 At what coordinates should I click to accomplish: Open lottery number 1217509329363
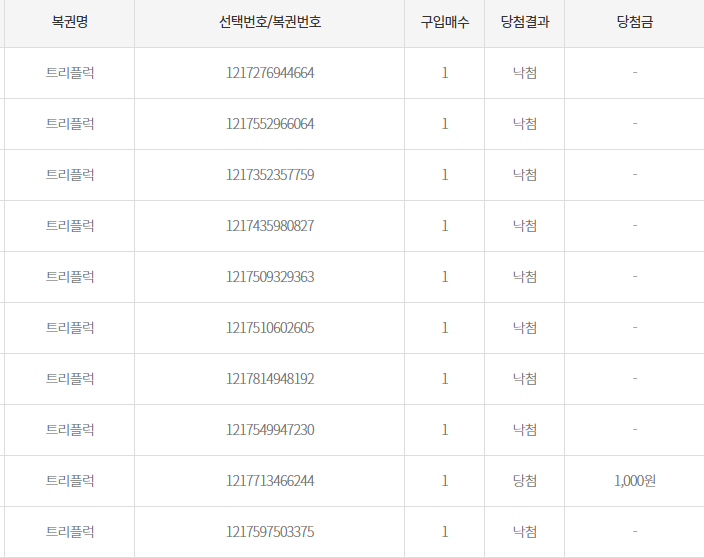pyautogui.click(x=270, y=277)
